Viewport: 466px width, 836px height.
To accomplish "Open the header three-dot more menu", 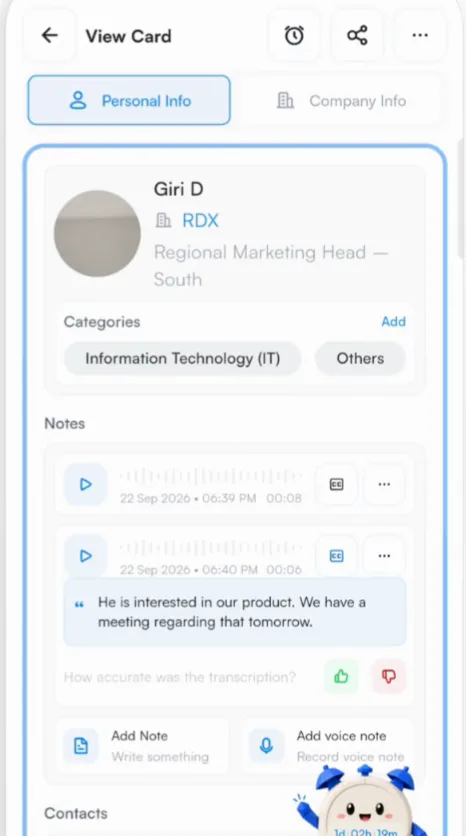I will coord(420,36).
